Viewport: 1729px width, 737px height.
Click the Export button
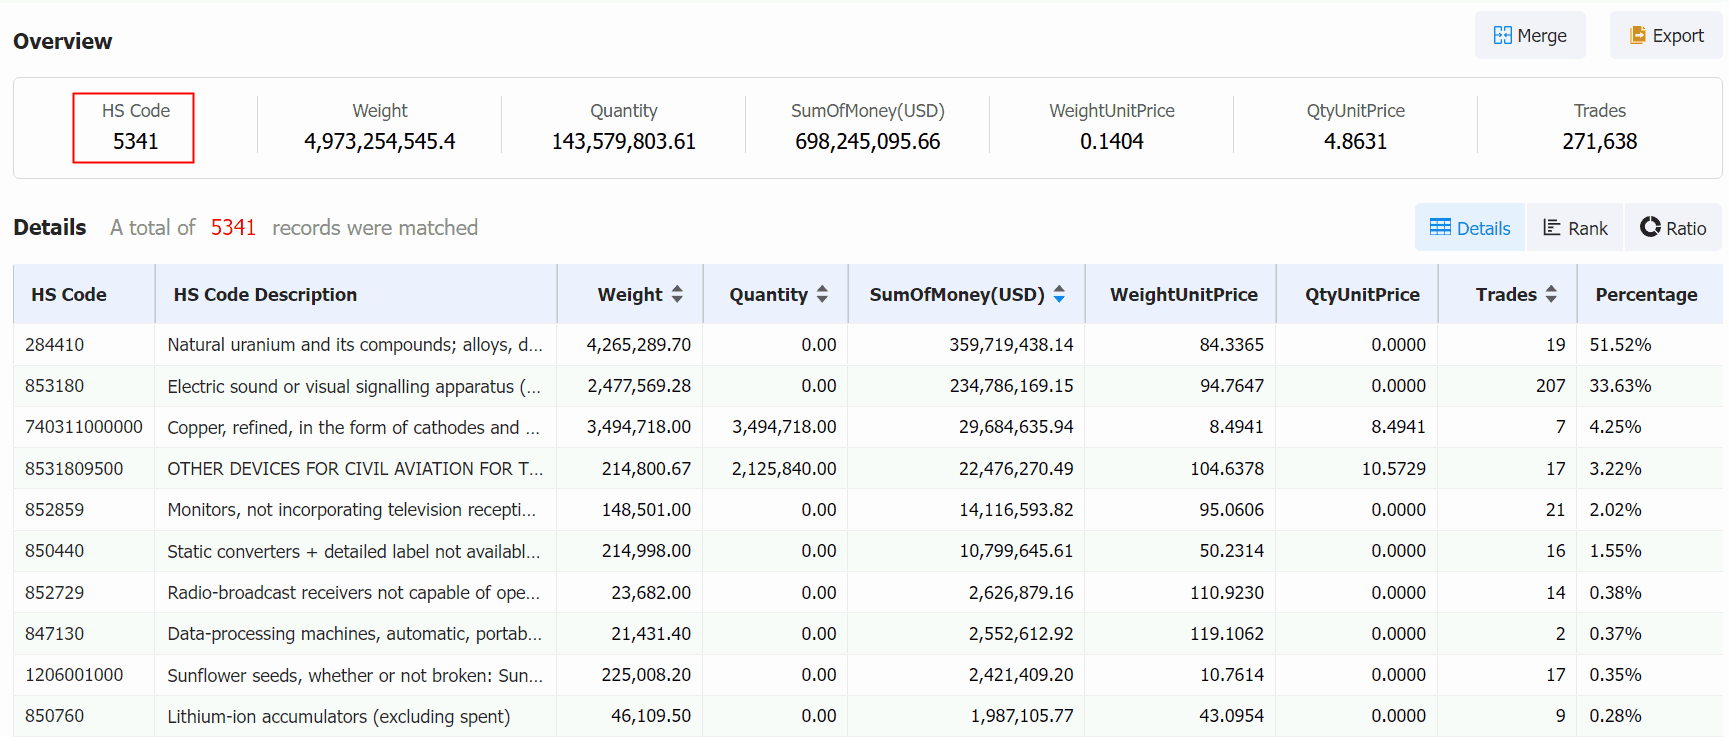pyautogui.click(x=1666, y=36)
